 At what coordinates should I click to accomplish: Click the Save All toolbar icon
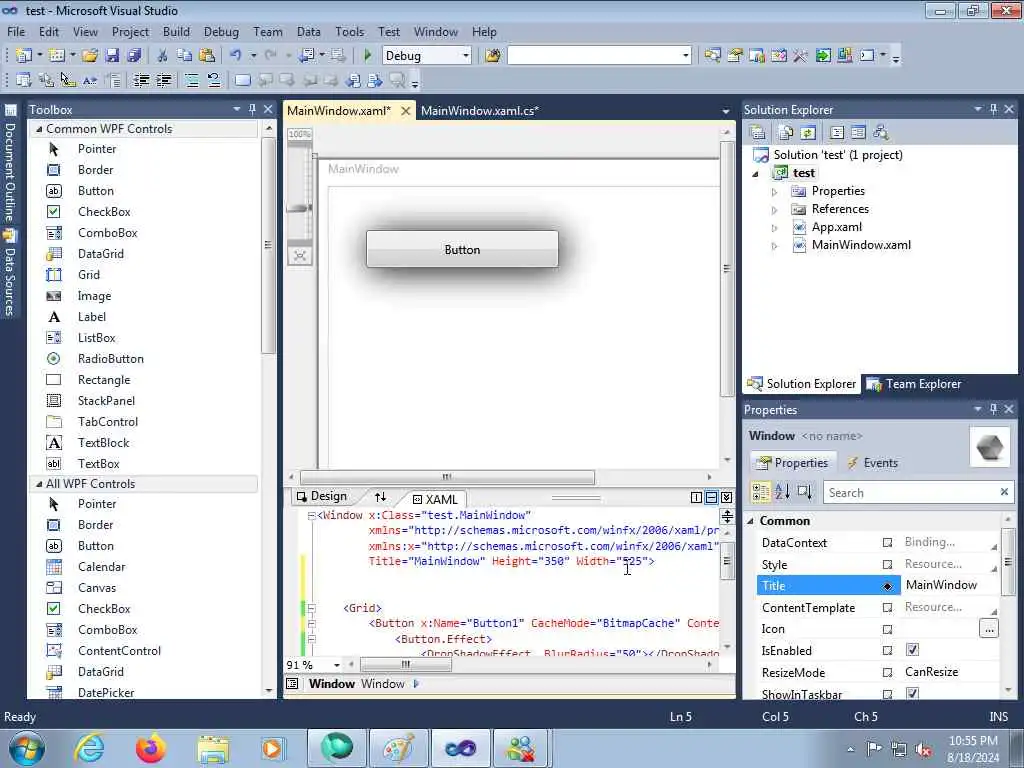(135, 56)
